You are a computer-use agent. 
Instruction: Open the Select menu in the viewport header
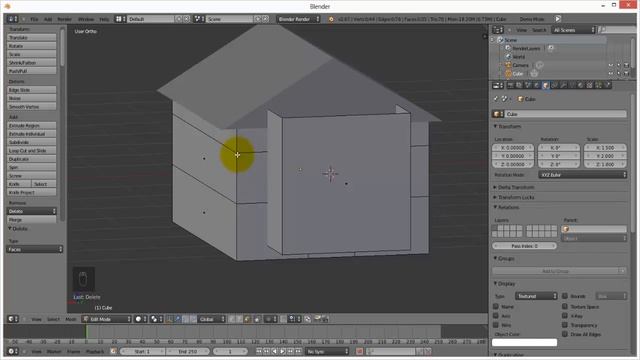coord(53,319)
